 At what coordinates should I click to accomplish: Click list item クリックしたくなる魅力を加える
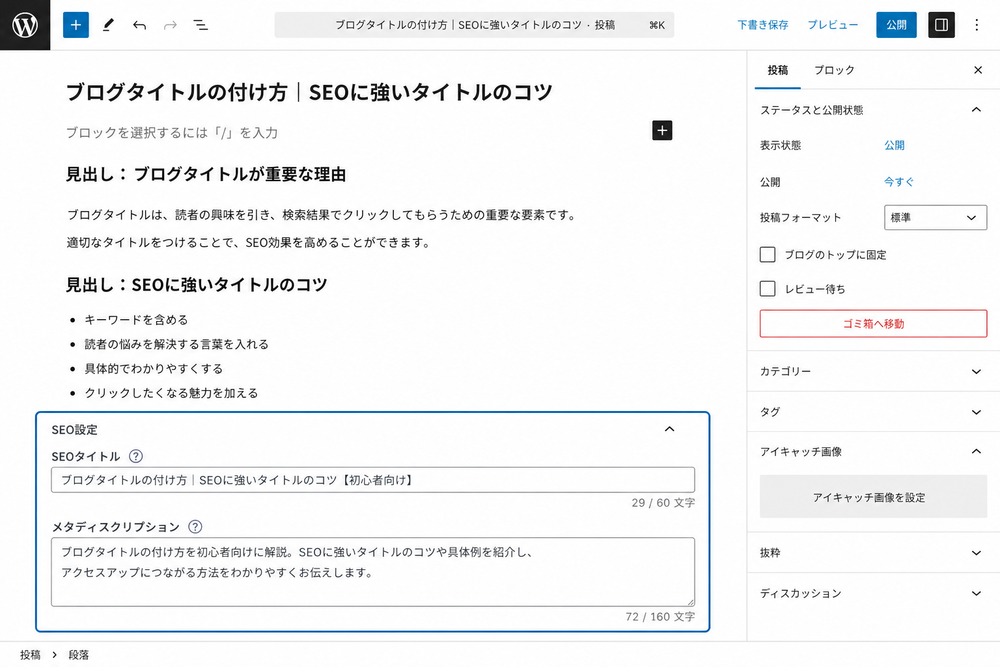(172, 393)
